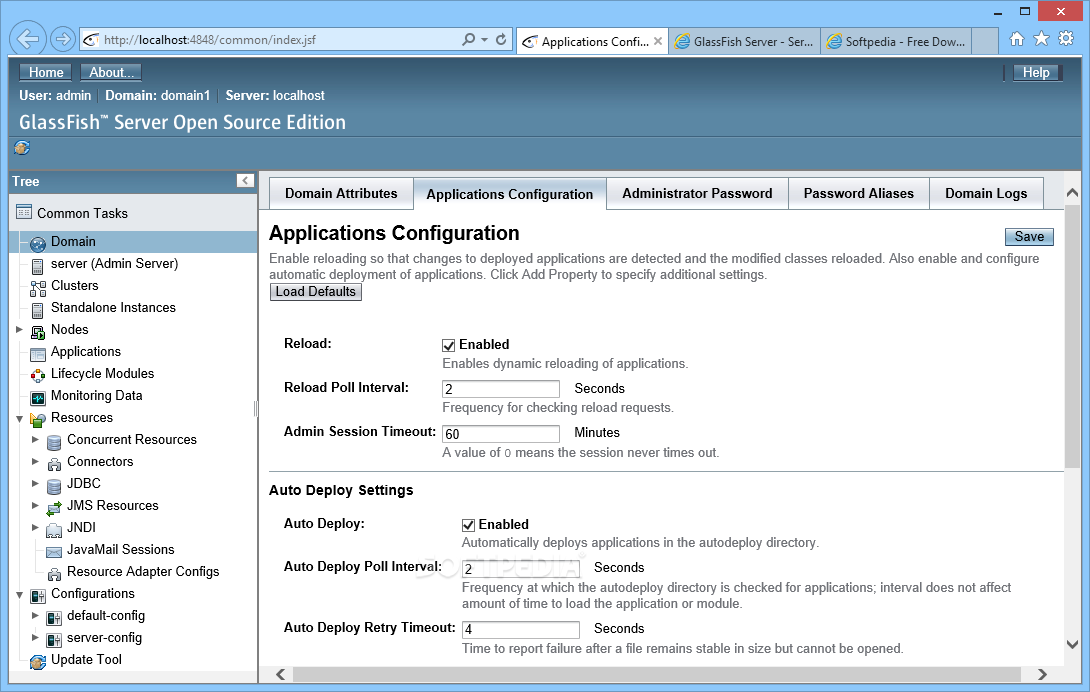Click the JDBC database icon
The height and width of the screenshot is (692, 1090).
point(54,485)
